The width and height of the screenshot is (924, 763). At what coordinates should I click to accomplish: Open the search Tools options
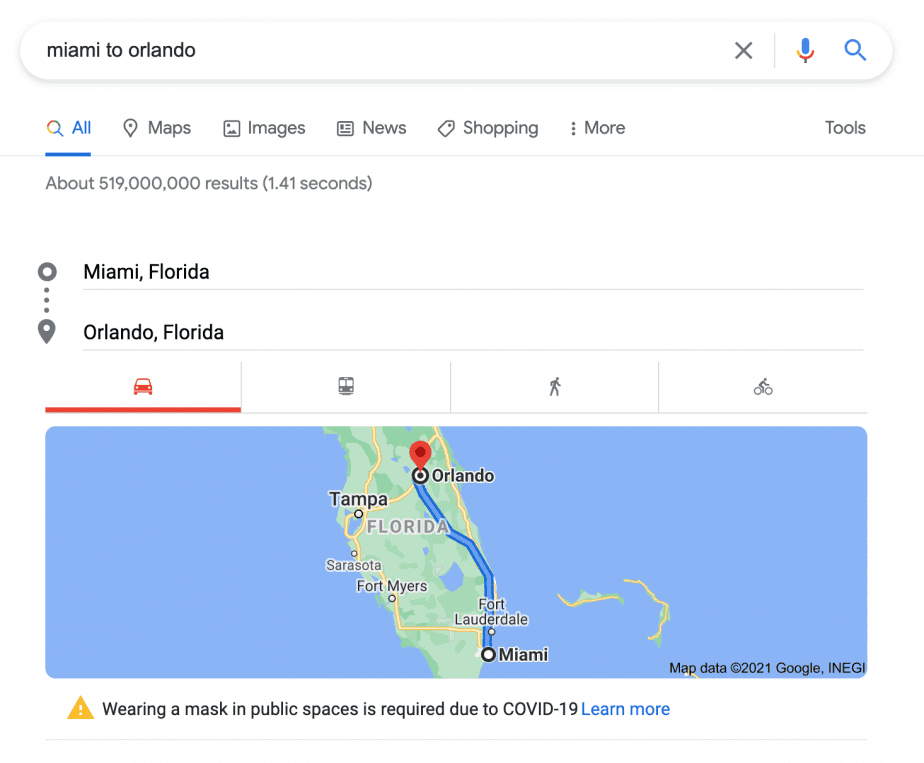pos(845,128)
